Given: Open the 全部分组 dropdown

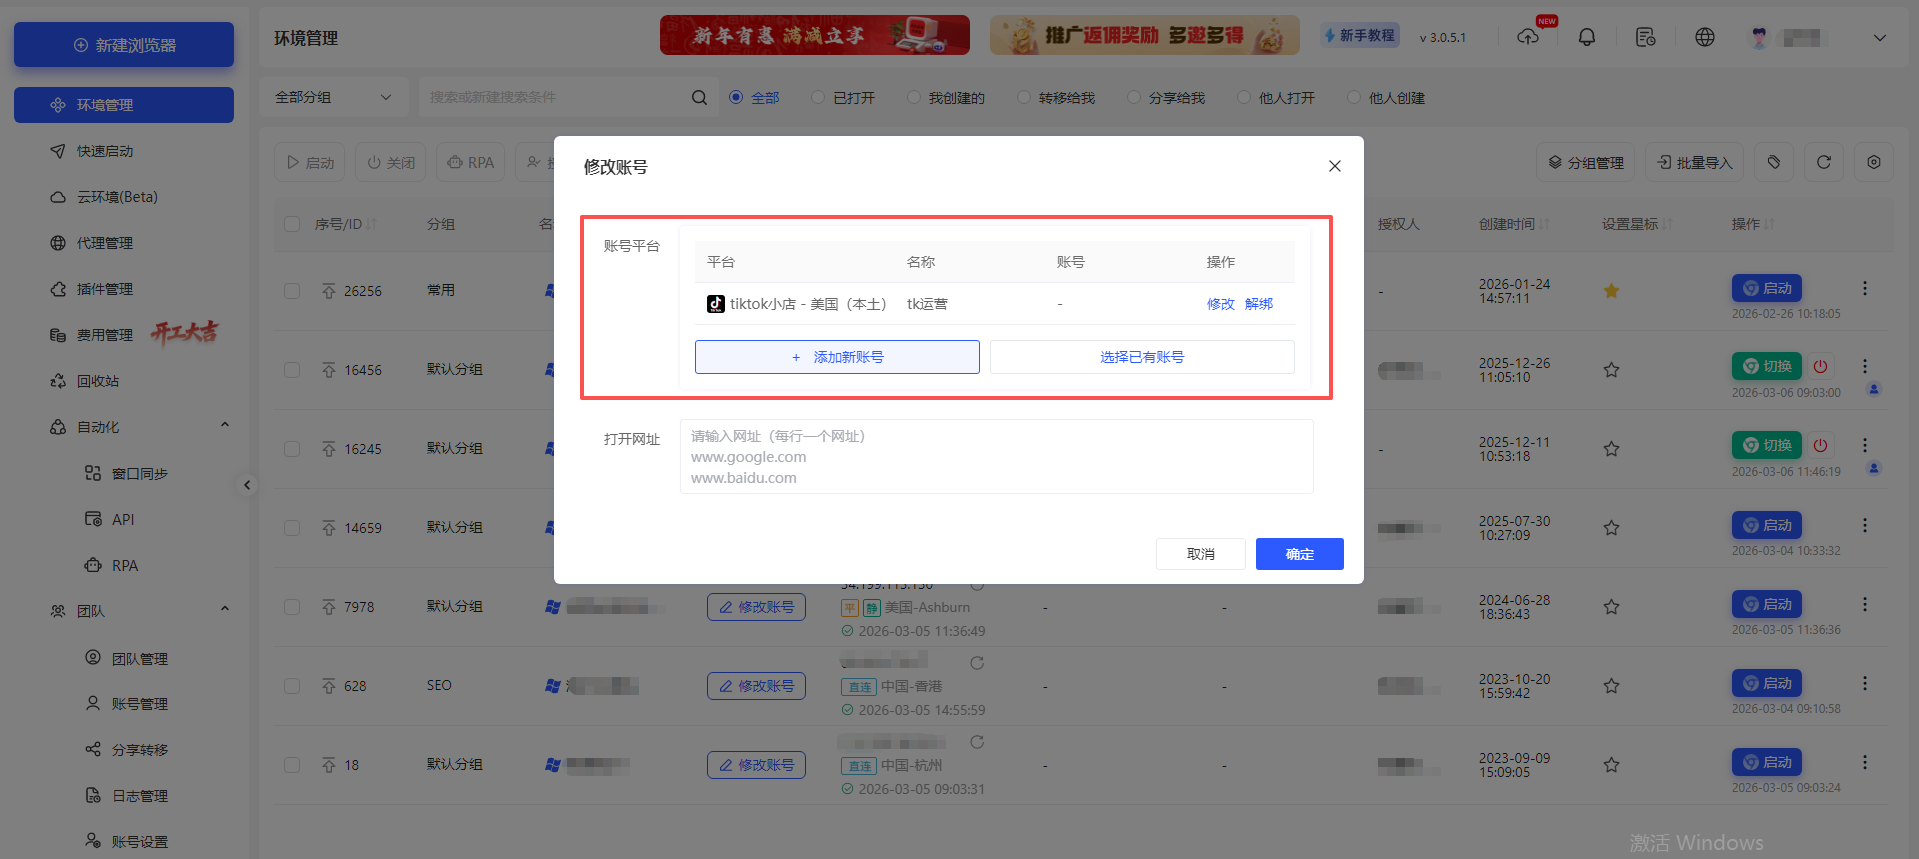Looking at the screenshot, I should coord(333,97).
